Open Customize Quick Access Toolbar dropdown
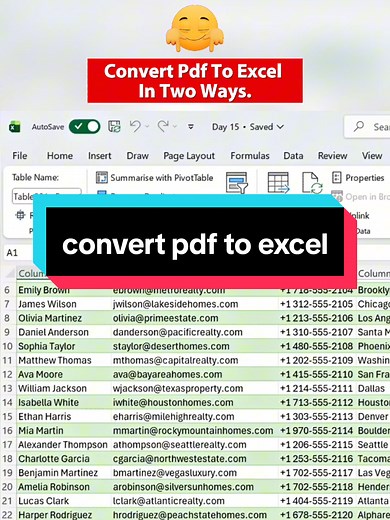This screenshot has width=390, height=520. click(191, 127)
